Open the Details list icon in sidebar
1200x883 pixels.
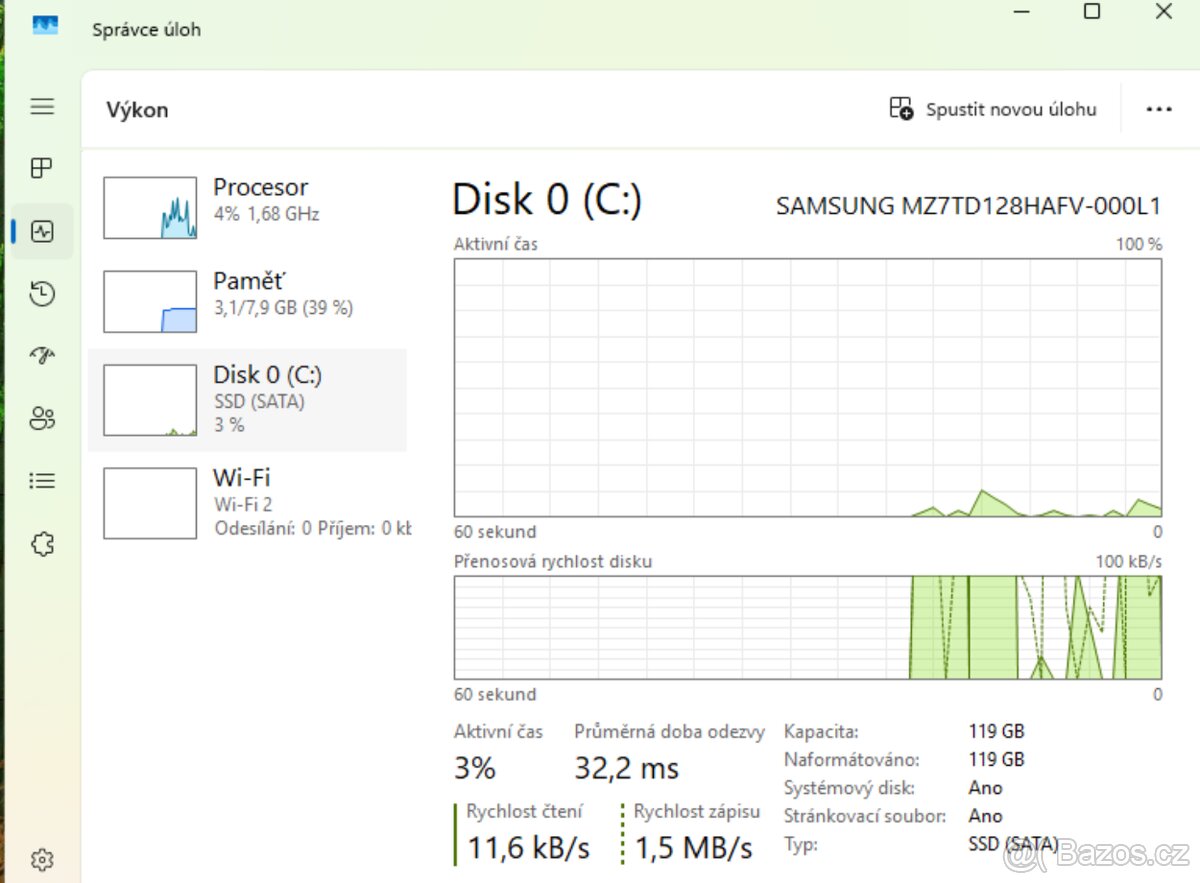click(41, 481)
